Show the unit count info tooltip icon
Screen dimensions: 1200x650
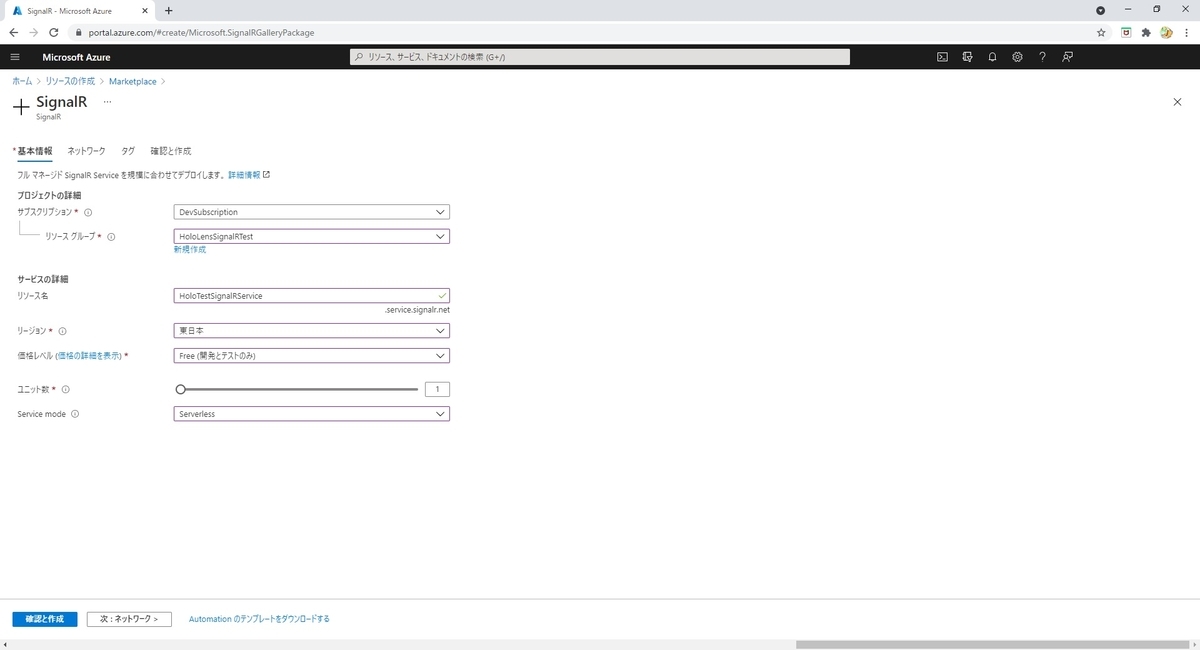[x=66, y=389]
